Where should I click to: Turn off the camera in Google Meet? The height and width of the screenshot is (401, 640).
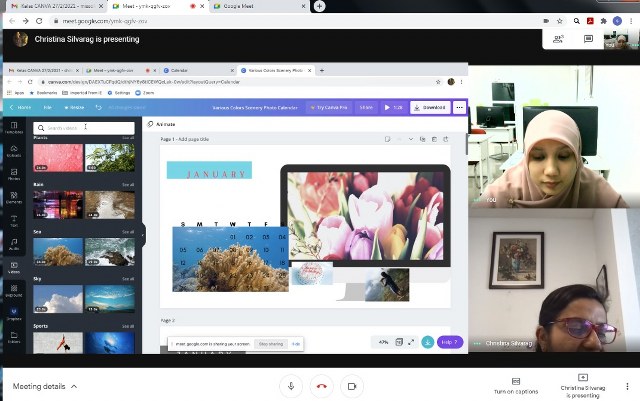coord(352,386)
